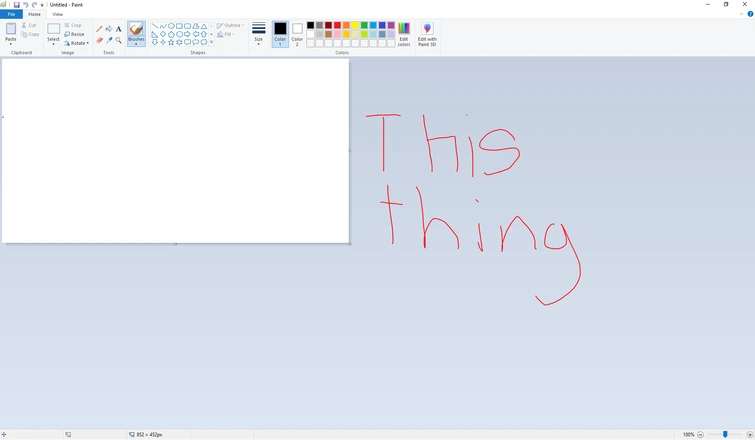
Task: Click the Cut button
Action: pos(29,25)
